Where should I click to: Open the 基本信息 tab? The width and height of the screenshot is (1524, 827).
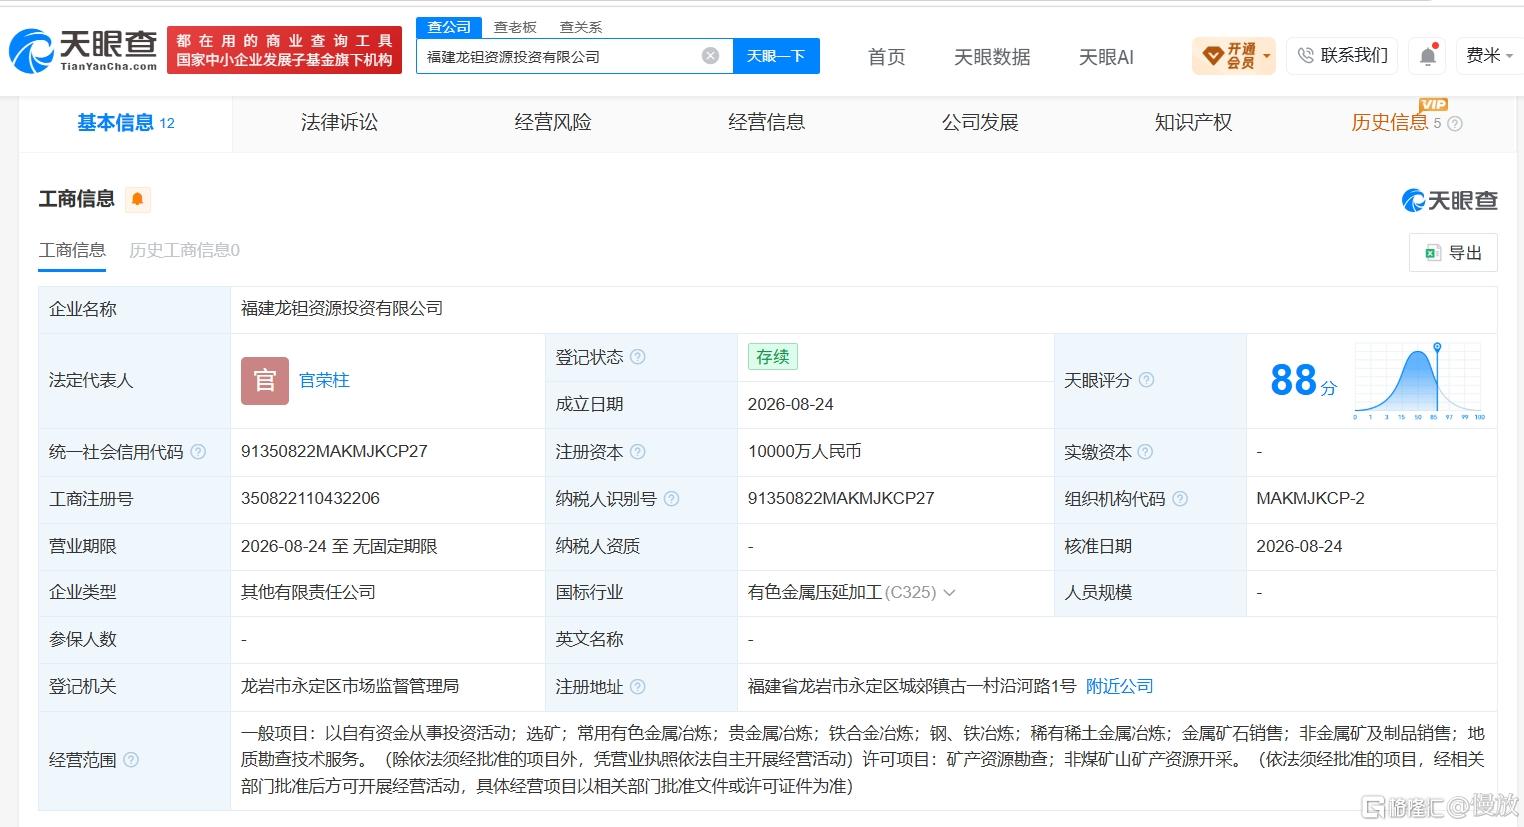coord(126,123)
